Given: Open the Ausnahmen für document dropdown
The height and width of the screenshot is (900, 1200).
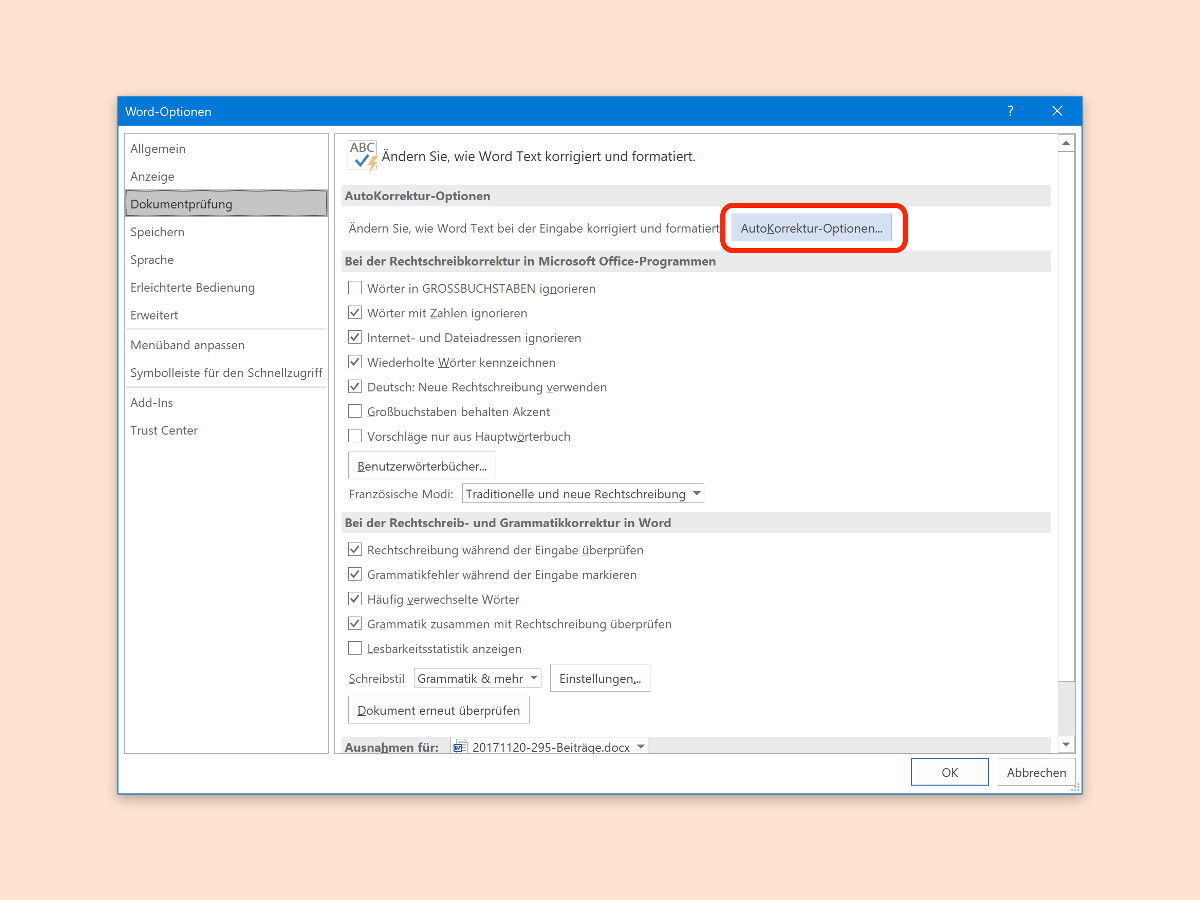Looking at the screenshot, I should pos(549,747).
